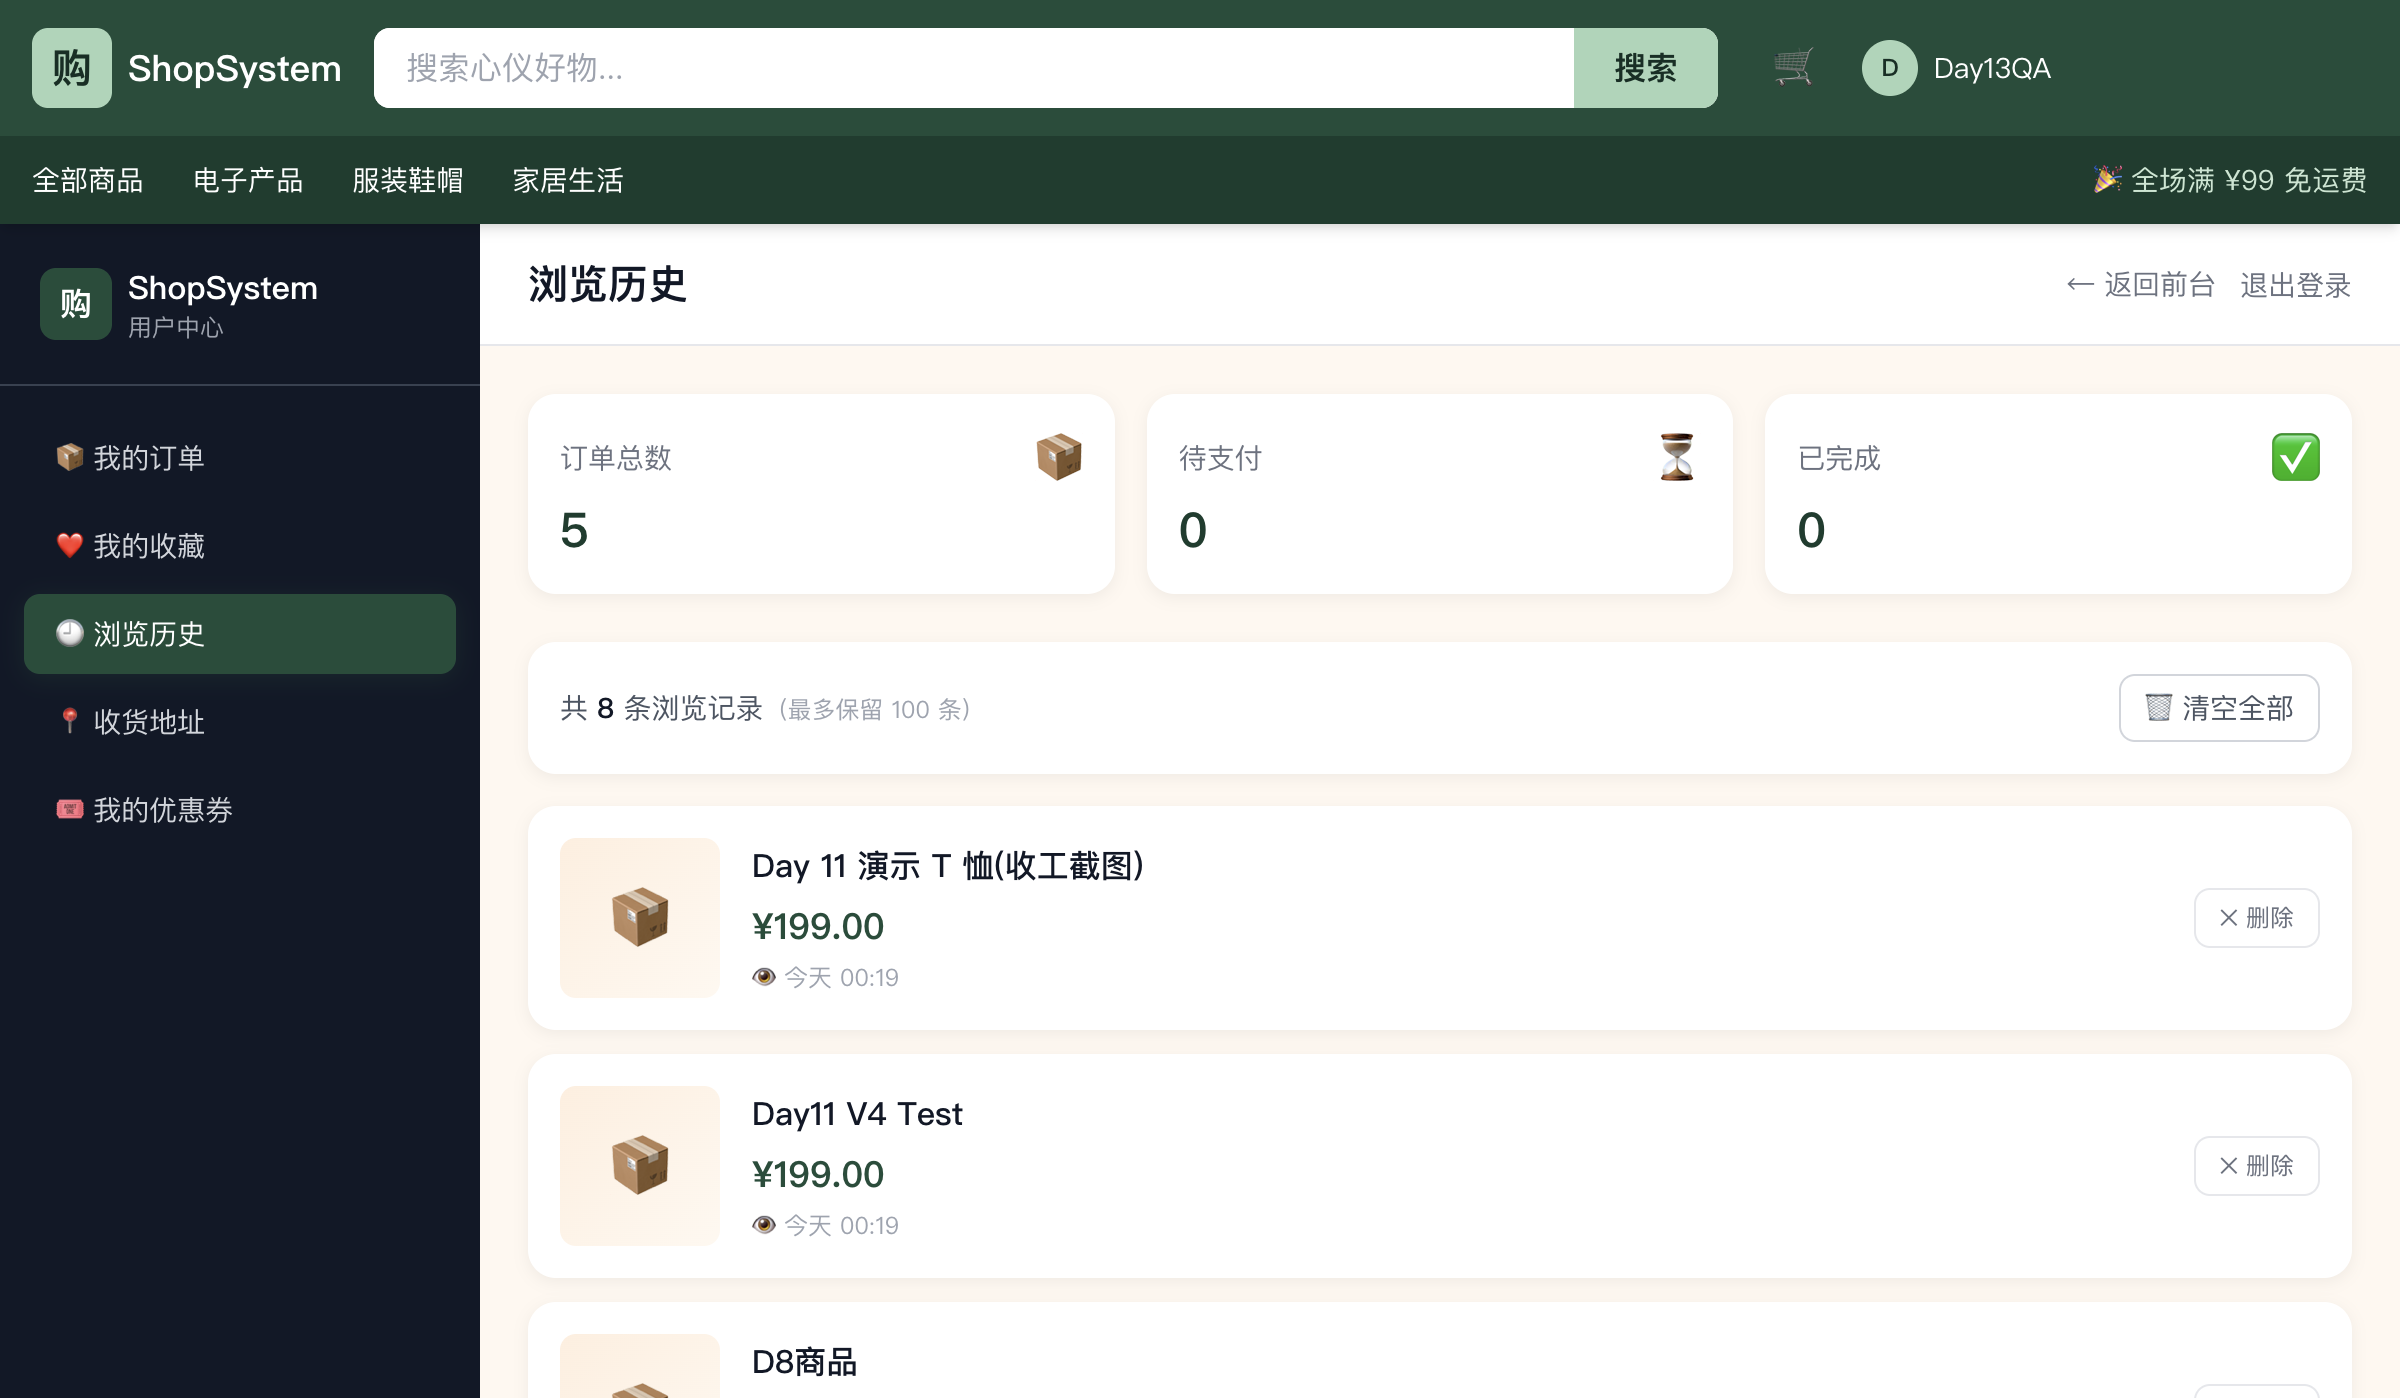Image resolution: width=2400 pixels, height=1398 pixels.
Task: Click the 返回前台 link
Action: 2140,285
